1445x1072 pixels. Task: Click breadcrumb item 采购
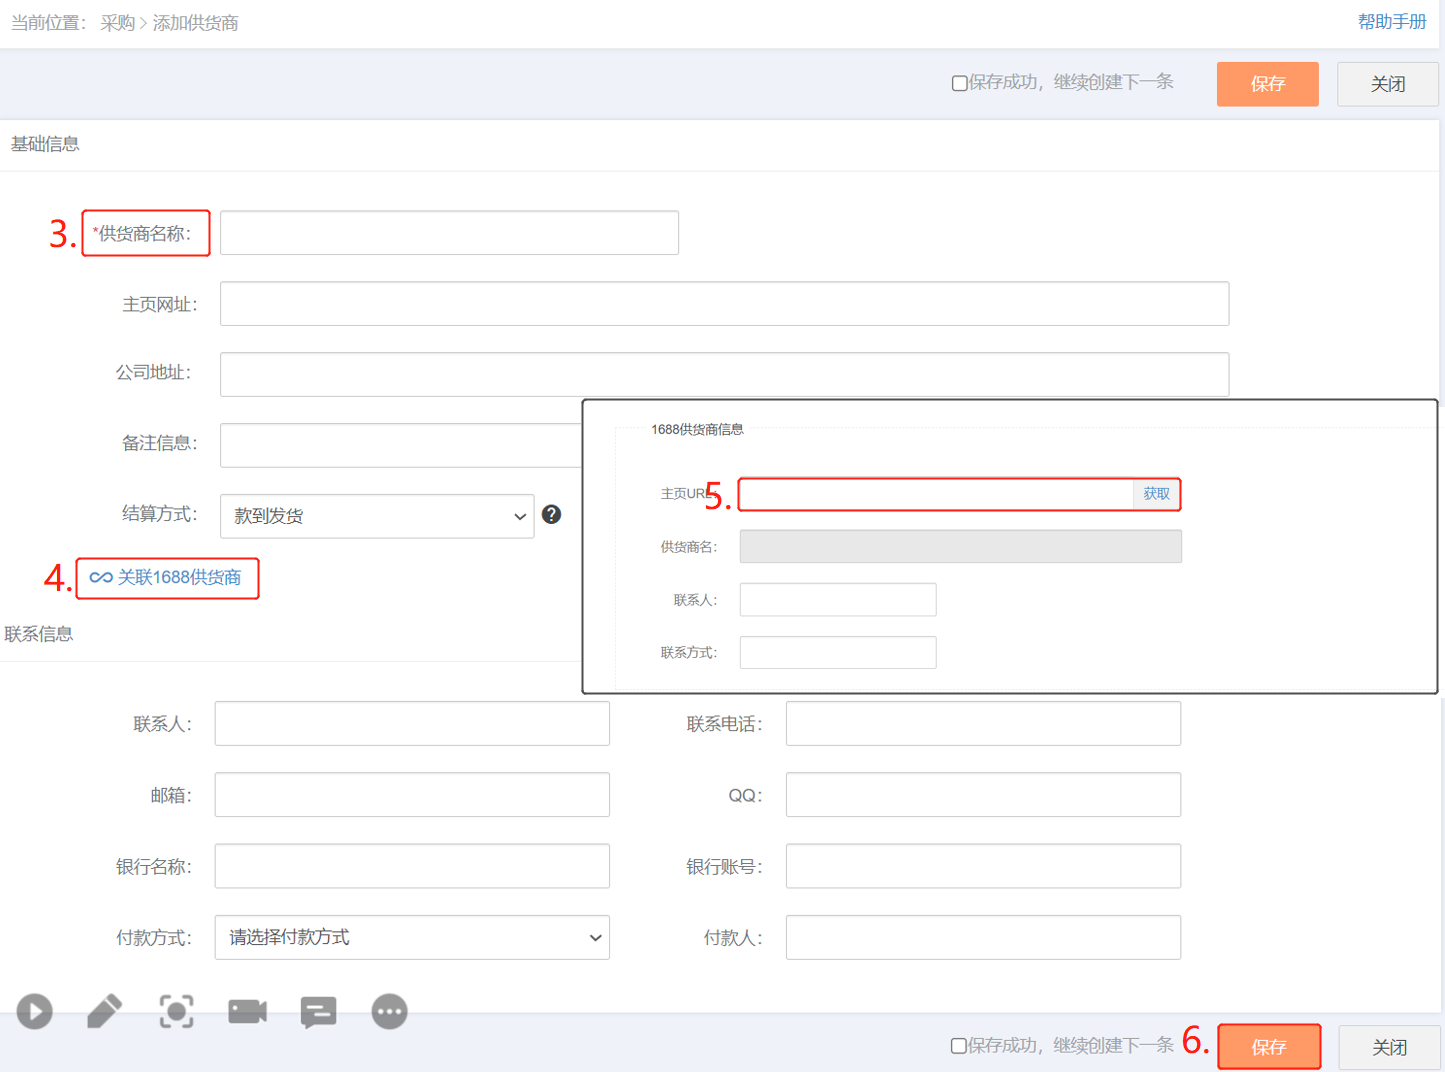[x=117, y=23]
